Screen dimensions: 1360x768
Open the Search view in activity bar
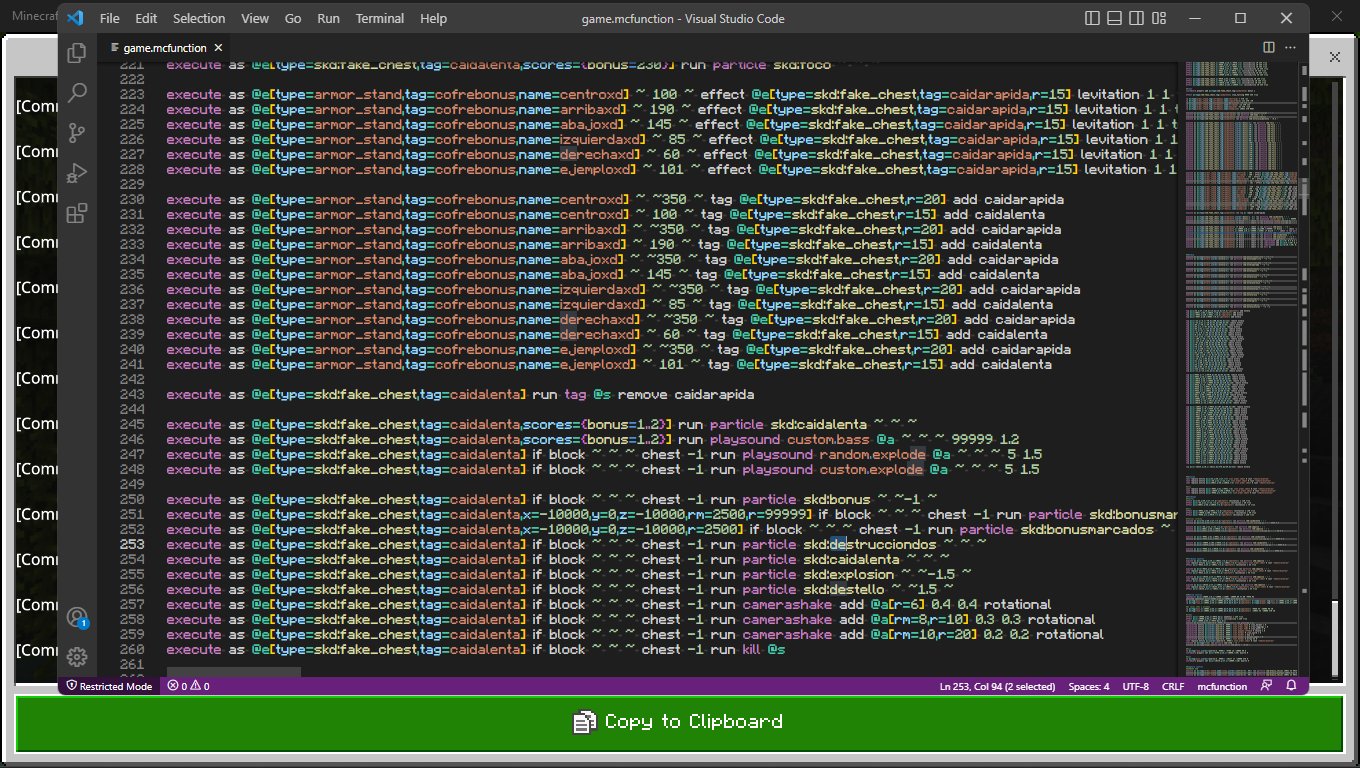coord(77,93)
